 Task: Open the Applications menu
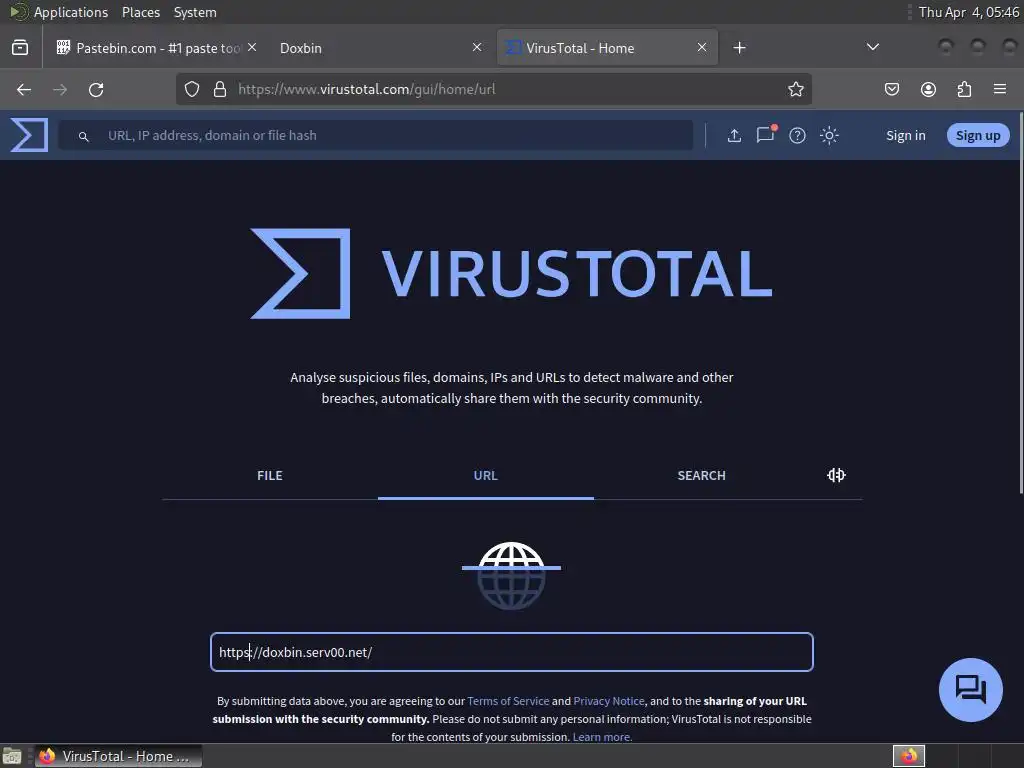tap(71, 12)
